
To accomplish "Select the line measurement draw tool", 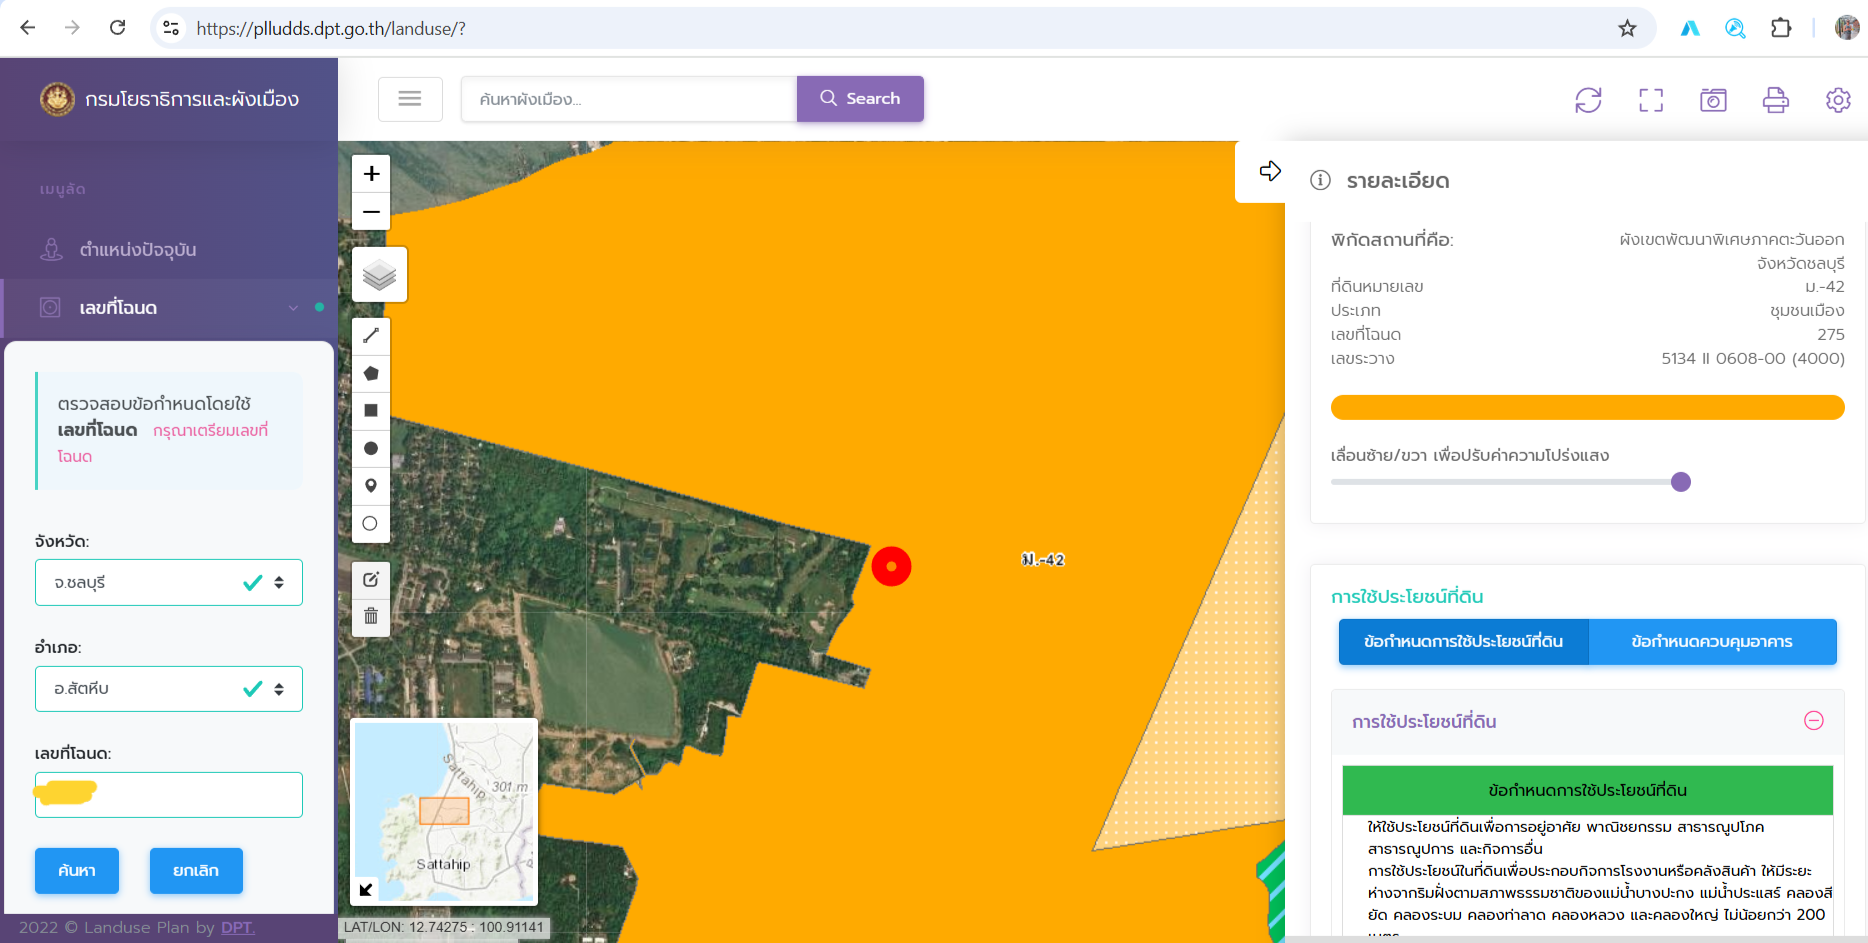I will click(371, 336).
